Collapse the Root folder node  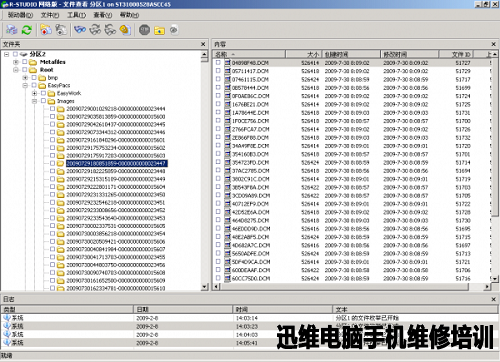point(16,70)
